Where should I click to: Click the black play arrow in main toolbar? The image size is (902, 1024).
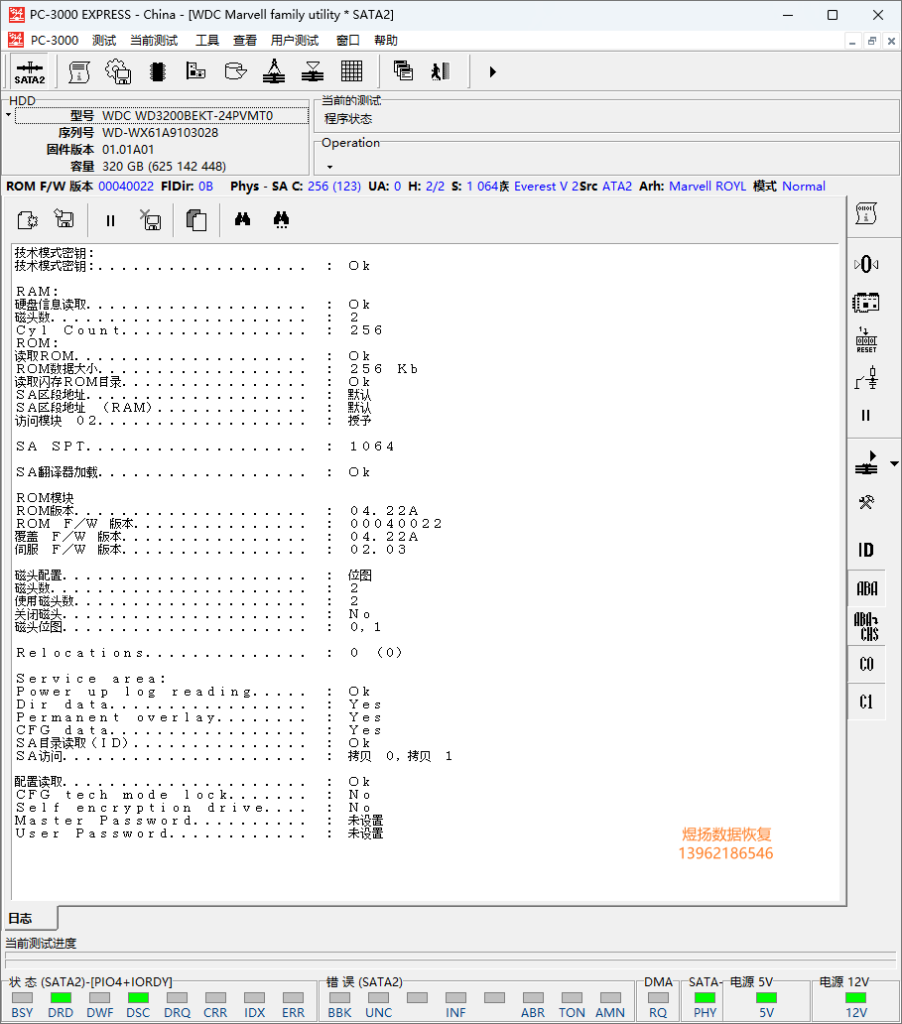tap(492, 72)
